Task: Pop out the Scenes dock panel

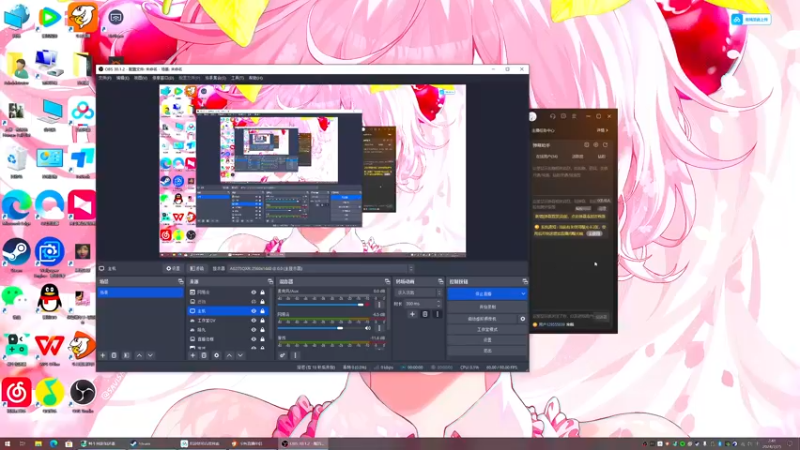Action: 181,282
